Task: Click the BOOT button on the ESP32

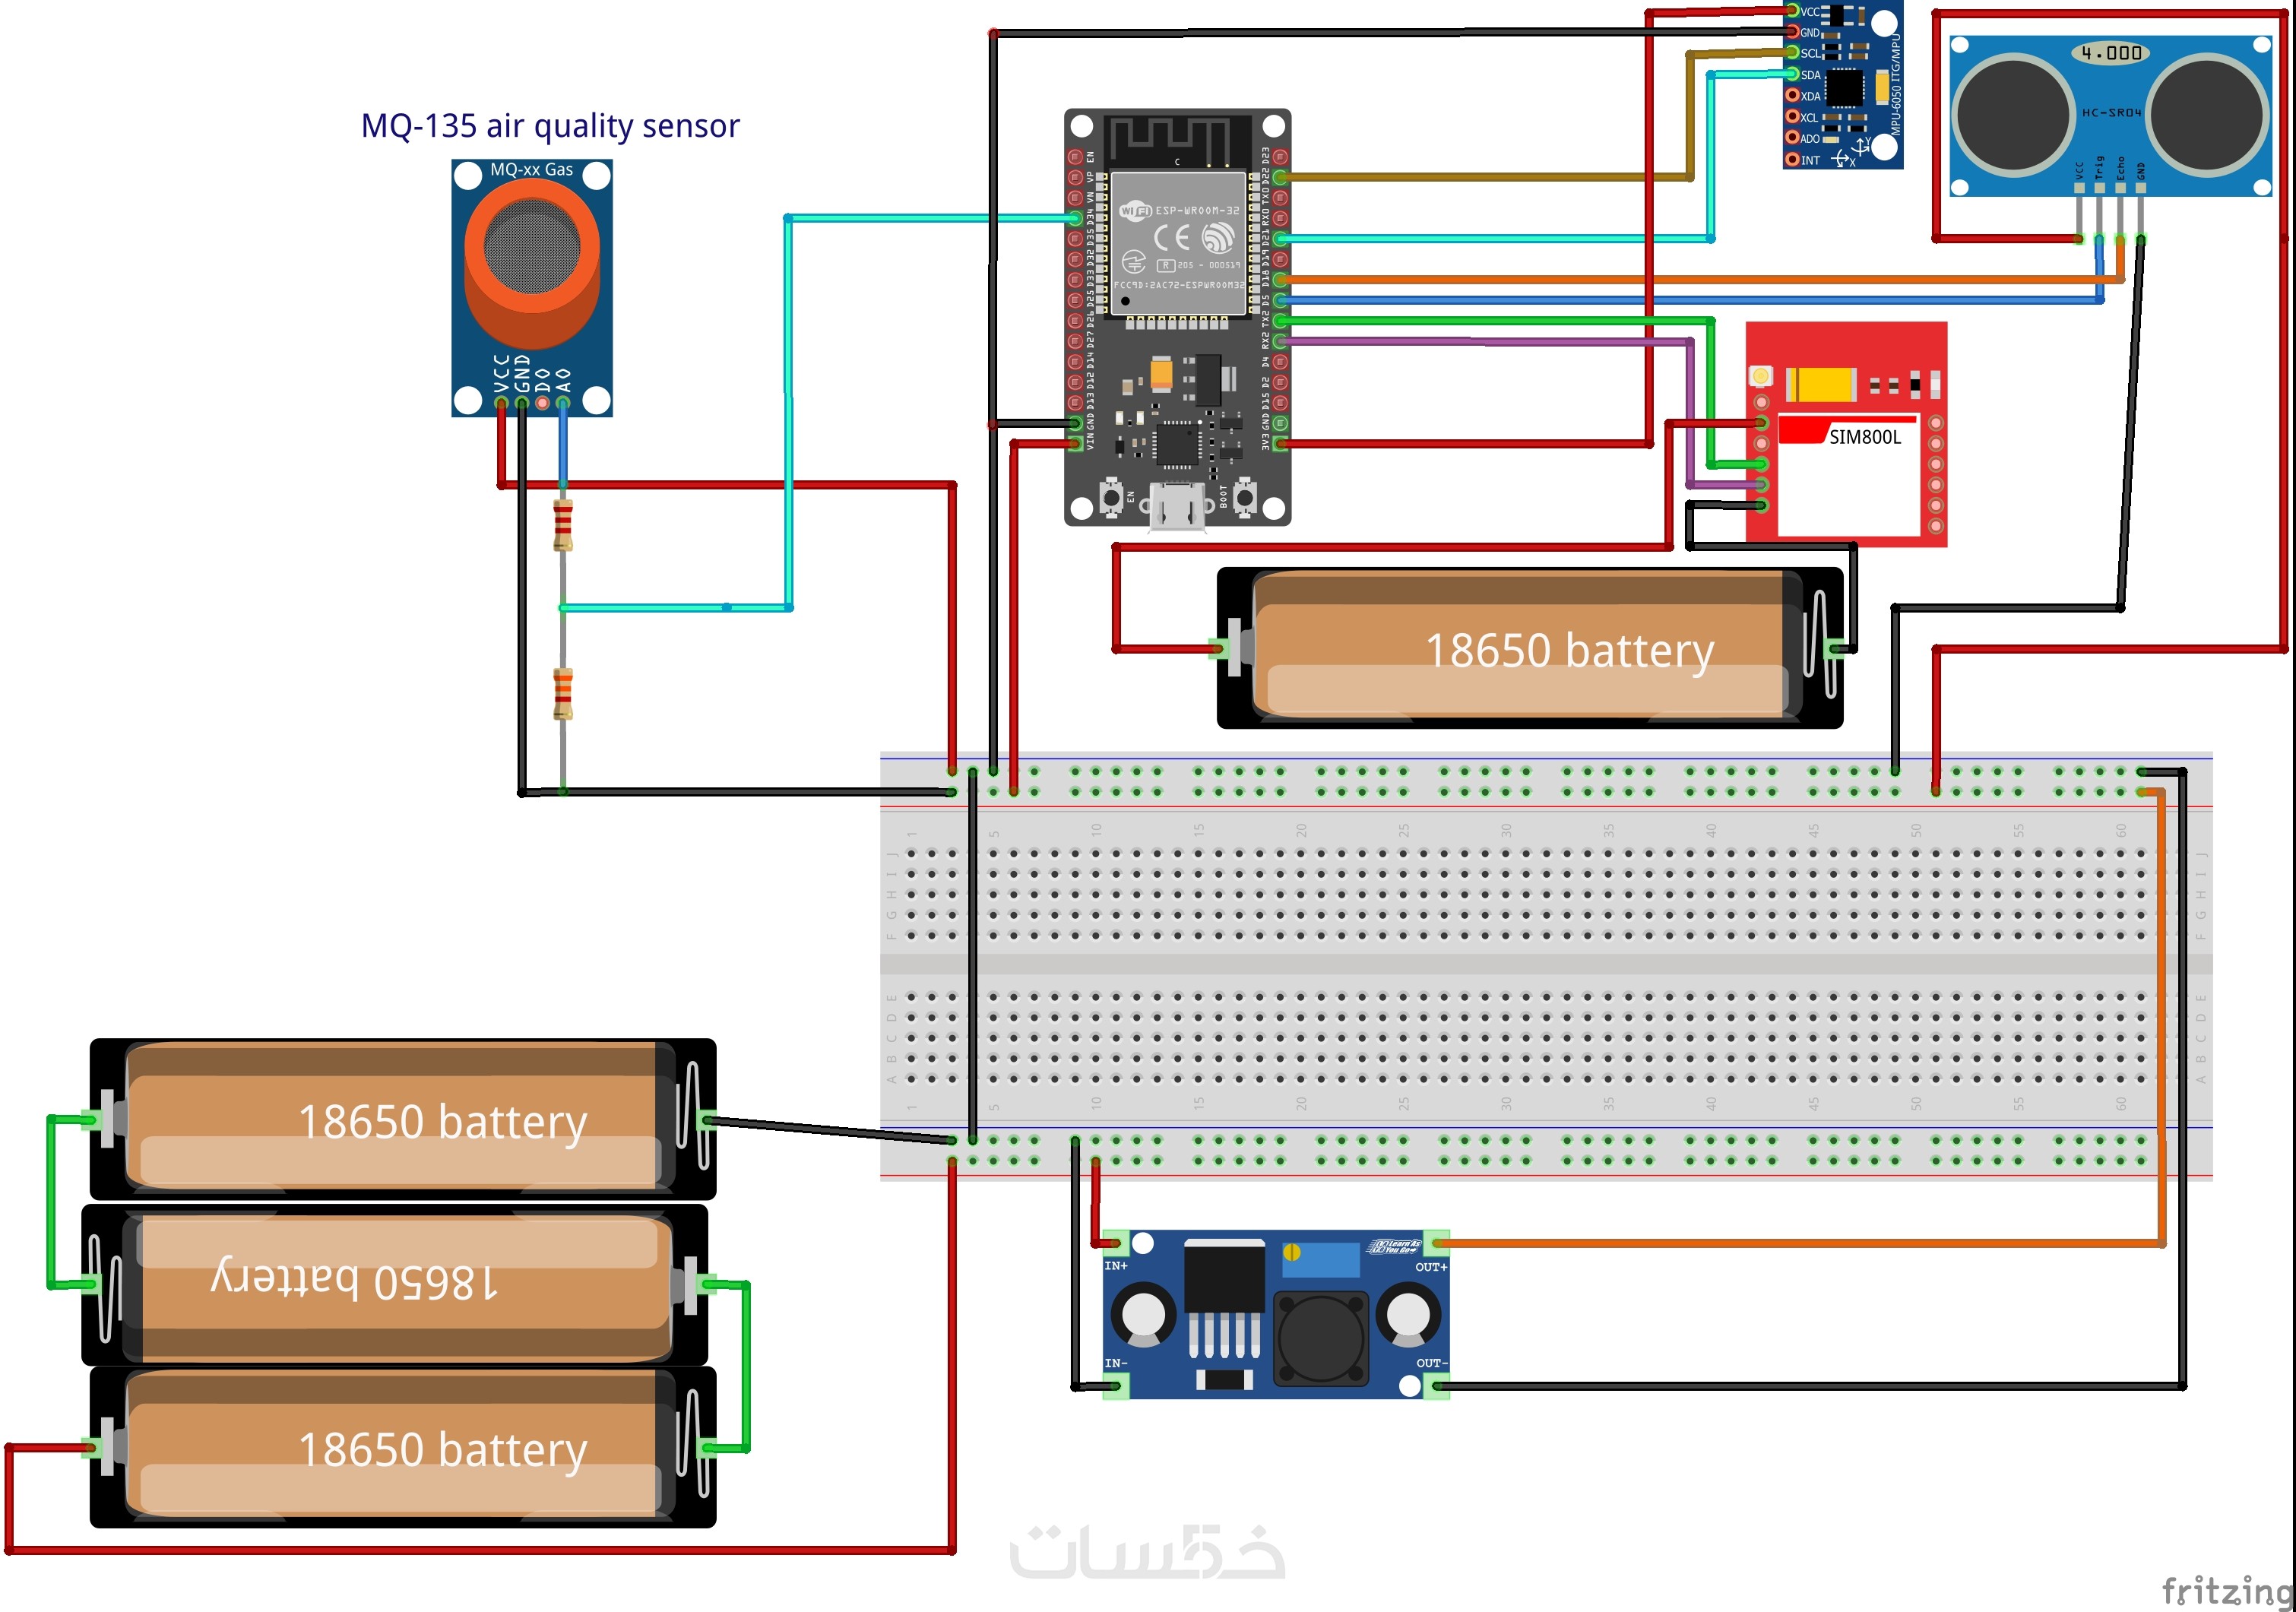Action: click(1245, 497)
